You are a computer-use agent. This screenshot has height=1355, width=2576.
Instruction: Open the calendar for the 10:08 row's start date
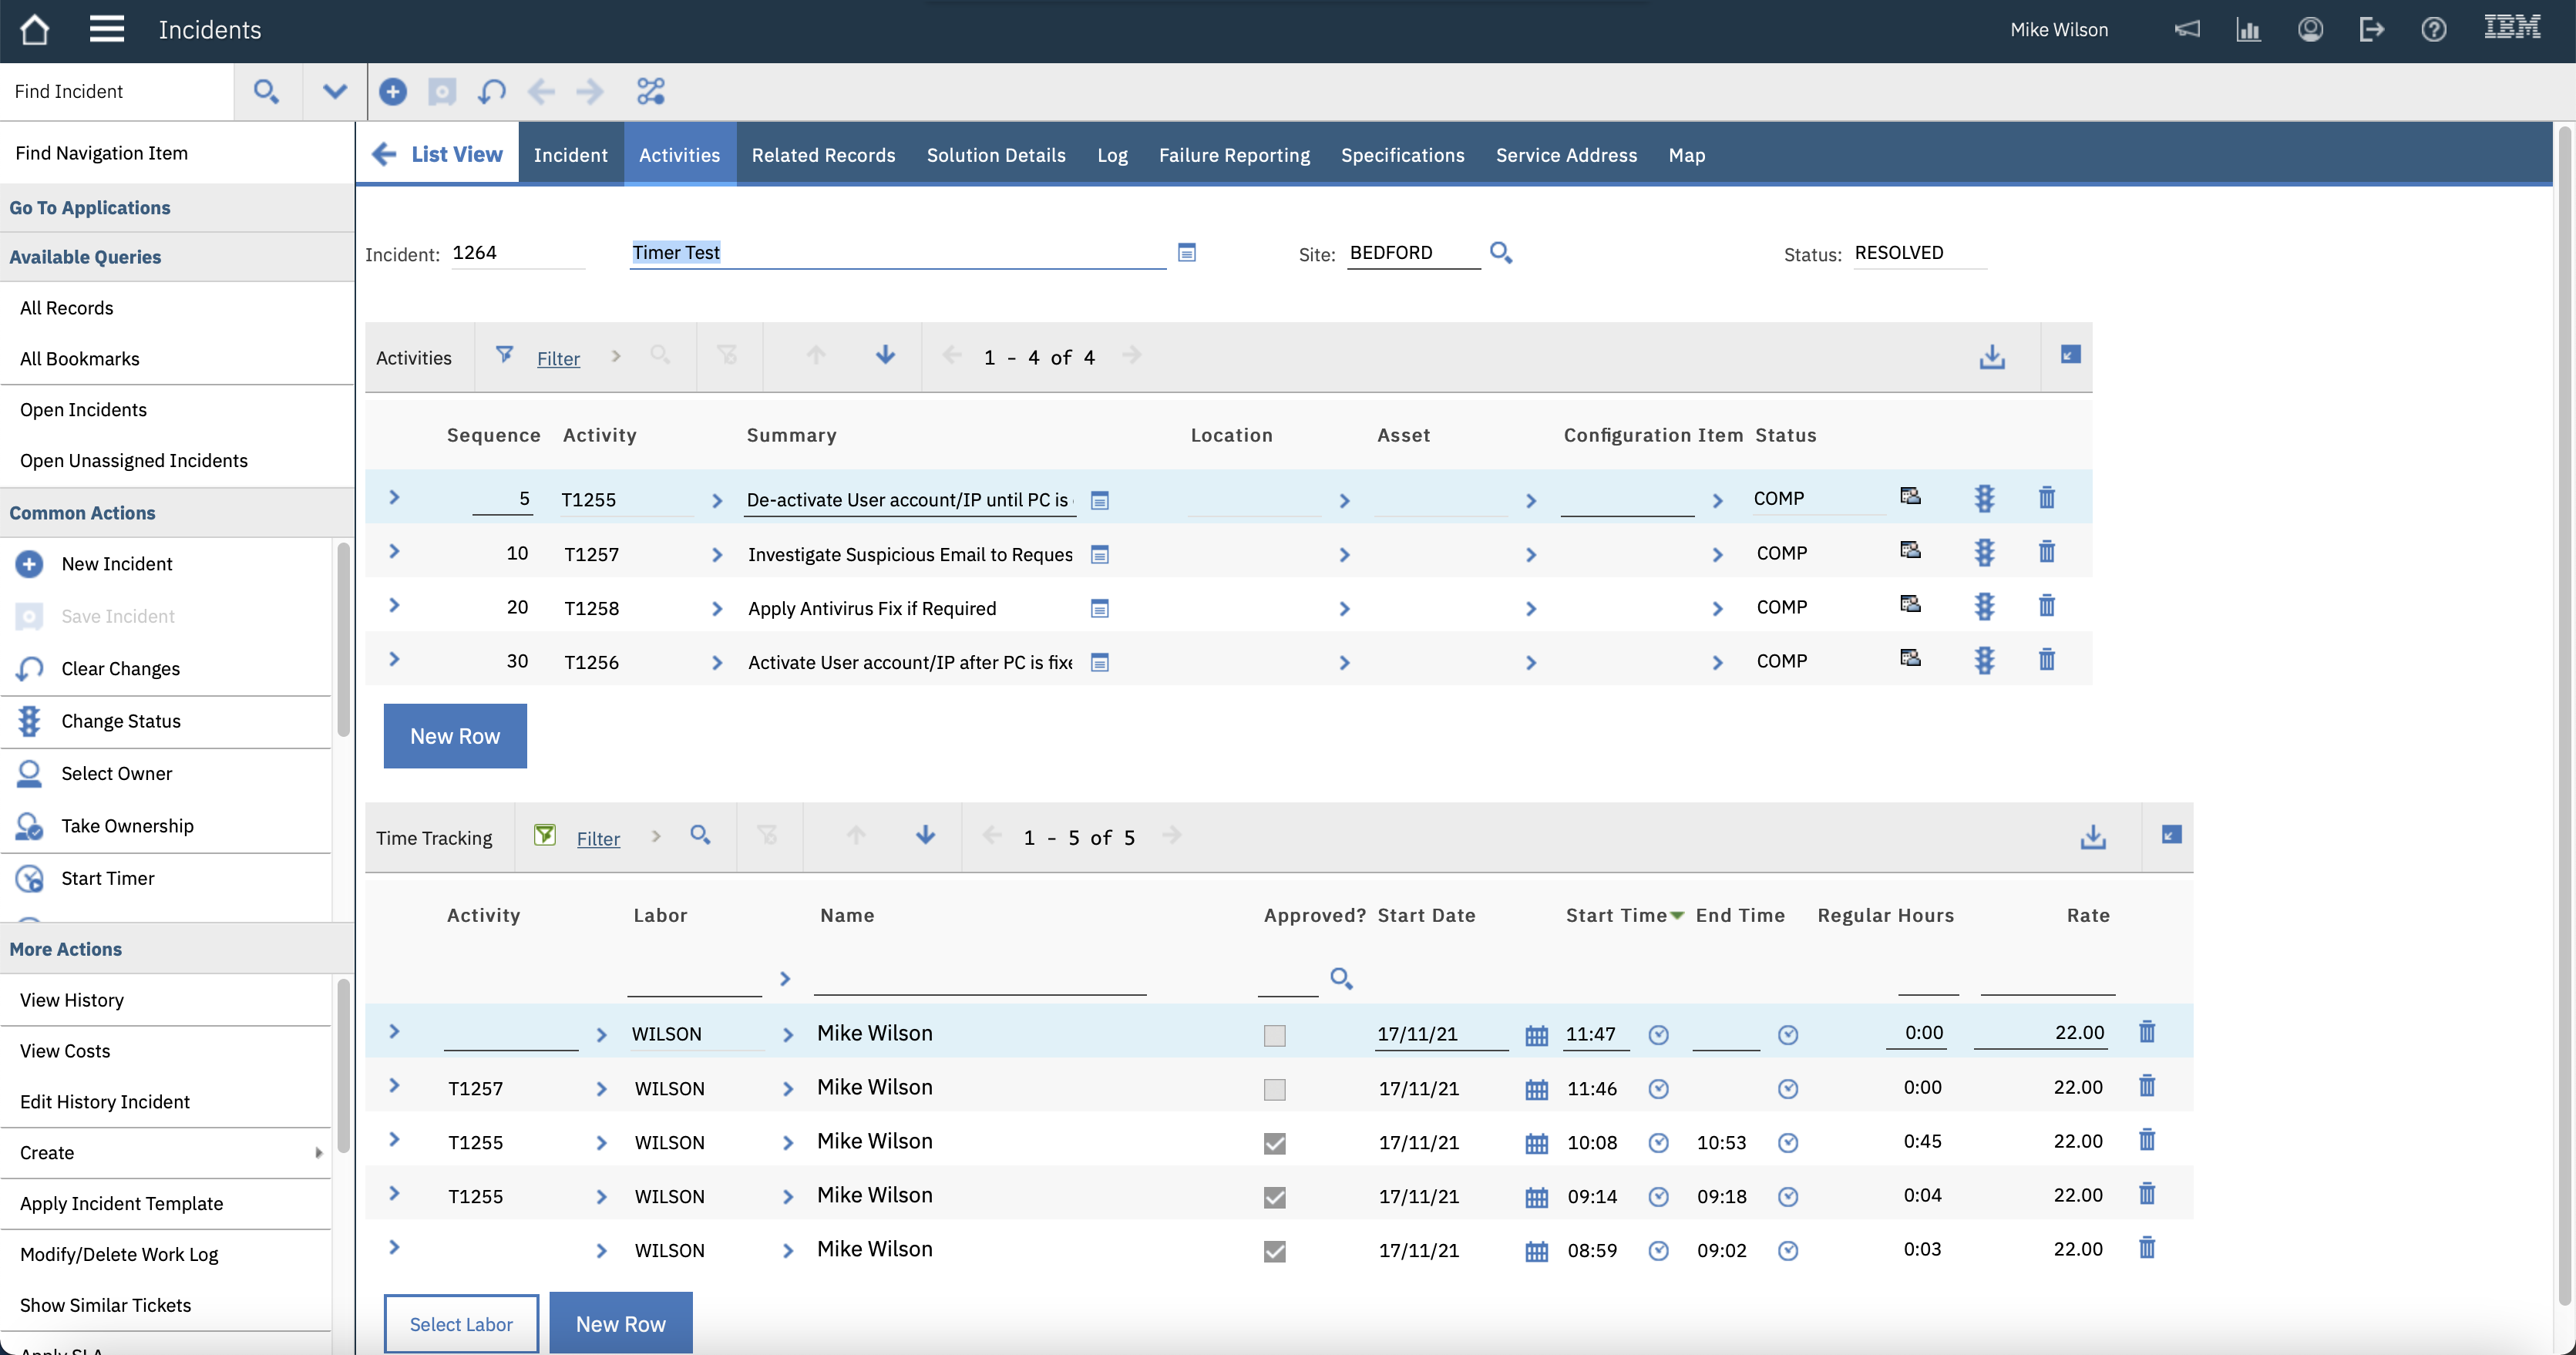pos(1536,1143)
